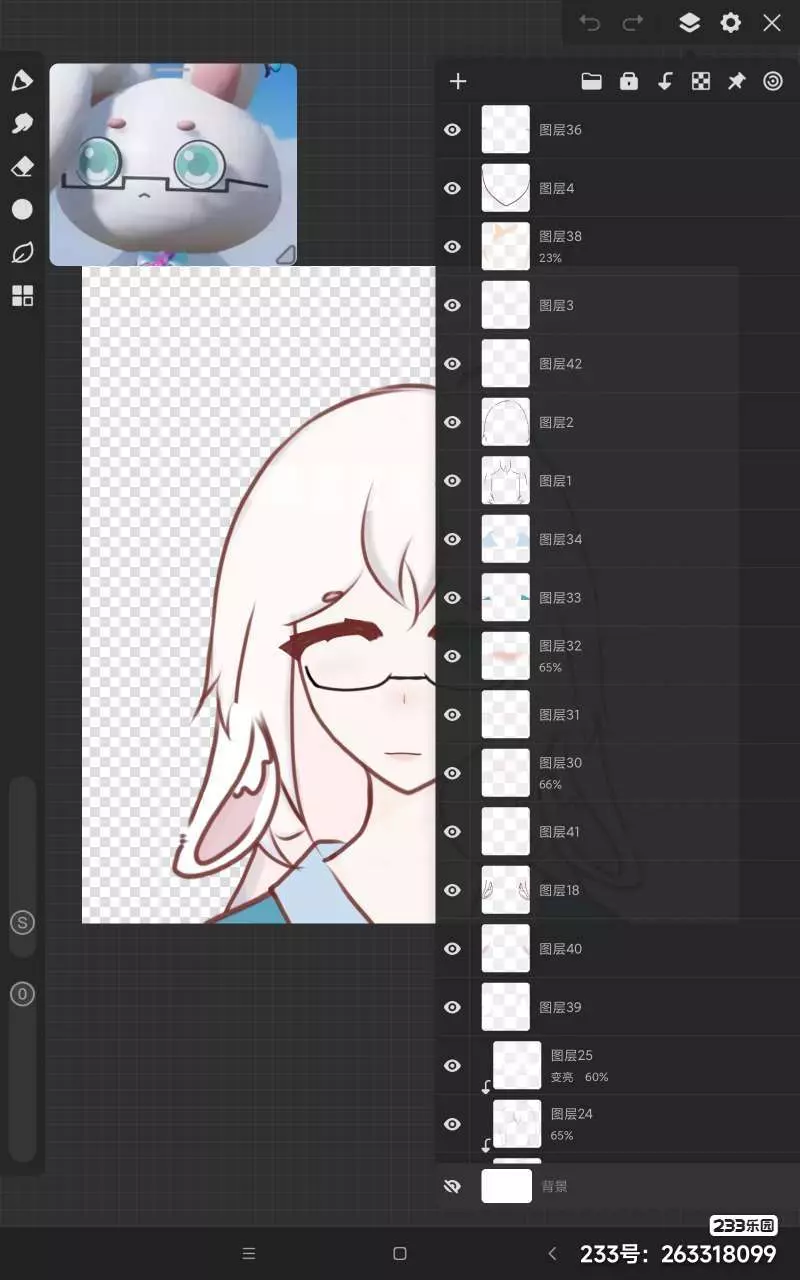Select layer name 图层18
Image resolution: width=800 pixels, height=1280 pixels.
[x=560, y=890]
